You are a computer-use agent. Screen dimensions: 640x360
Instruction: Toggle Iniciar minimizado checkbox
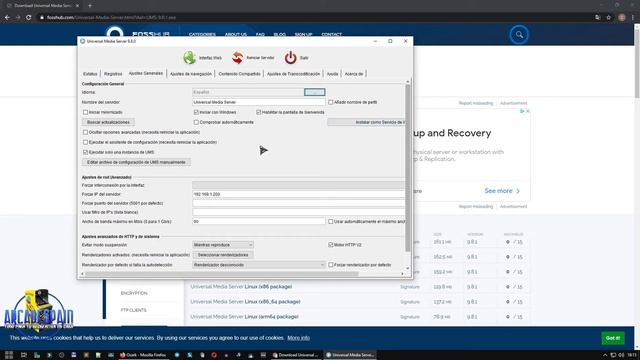point(85,112)
